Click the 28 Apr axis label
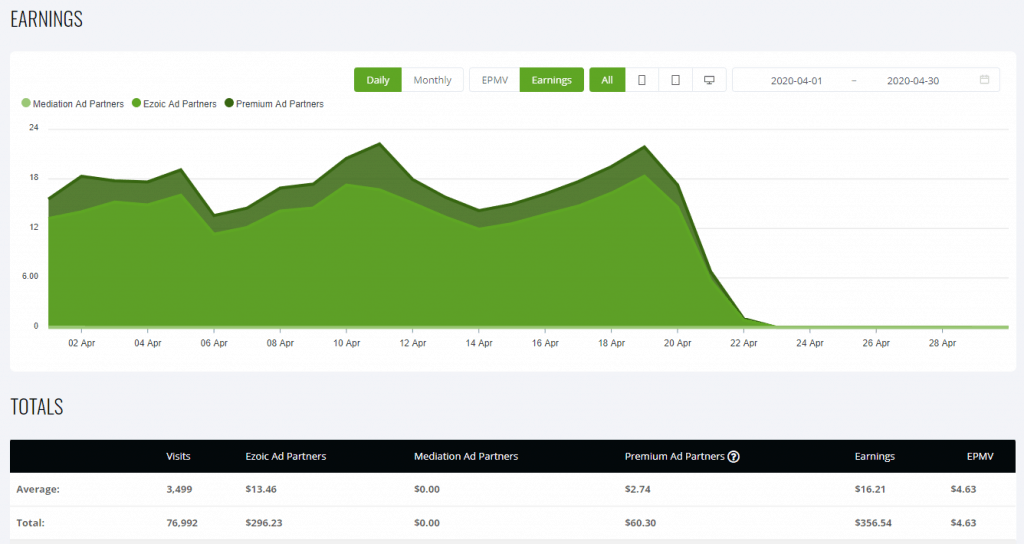This screenshot has height=544, width=1024. coord(942,343)
